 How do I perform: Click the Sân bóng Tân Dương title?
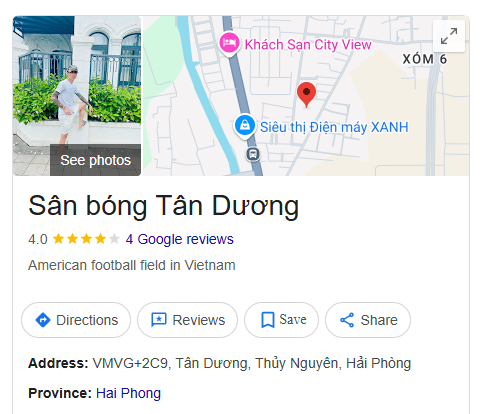[164, 206]
